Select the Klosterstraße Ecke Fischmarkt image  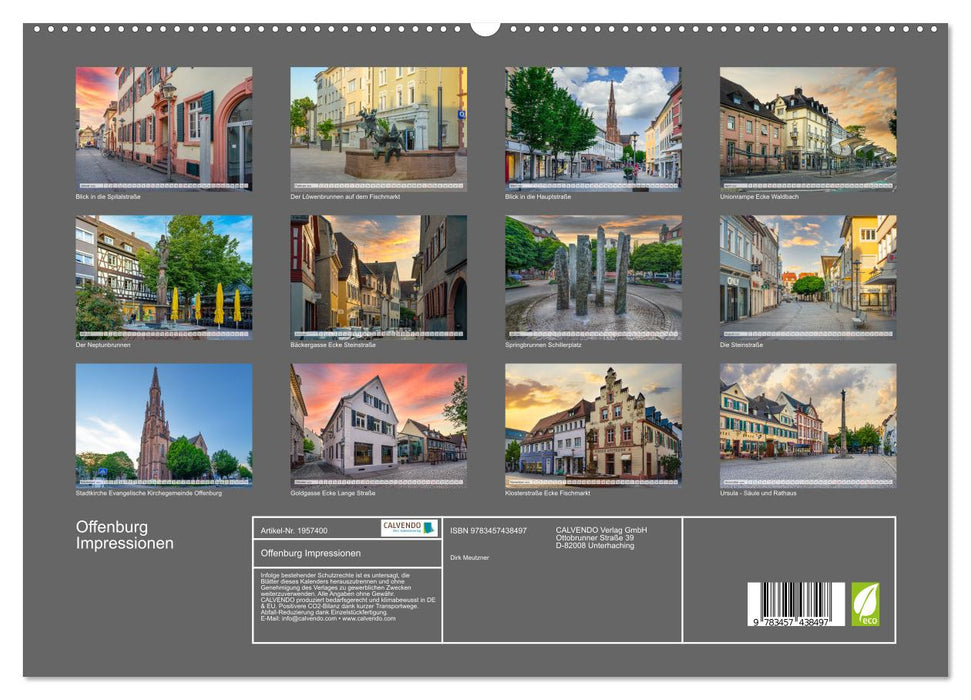pos(591,425)
